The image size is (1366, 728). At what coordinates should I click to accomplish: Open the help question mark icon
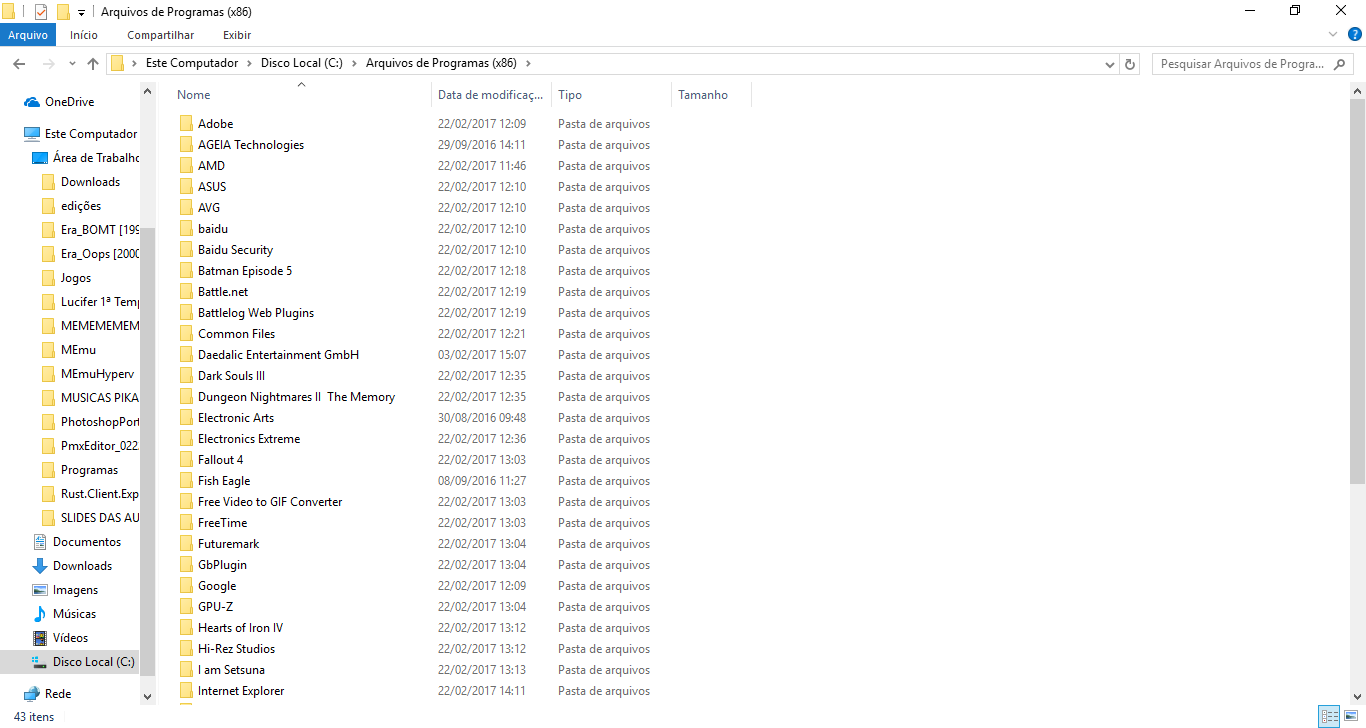[1353, 35]
